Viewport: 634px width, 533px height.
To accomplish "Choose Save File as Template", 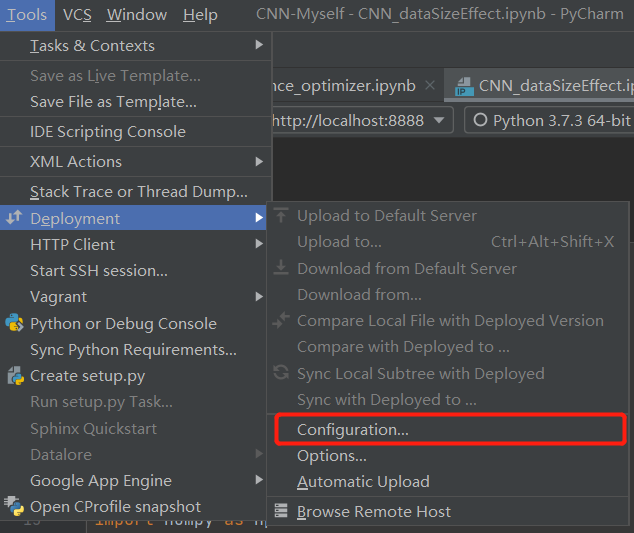I will tap(135, 102).
